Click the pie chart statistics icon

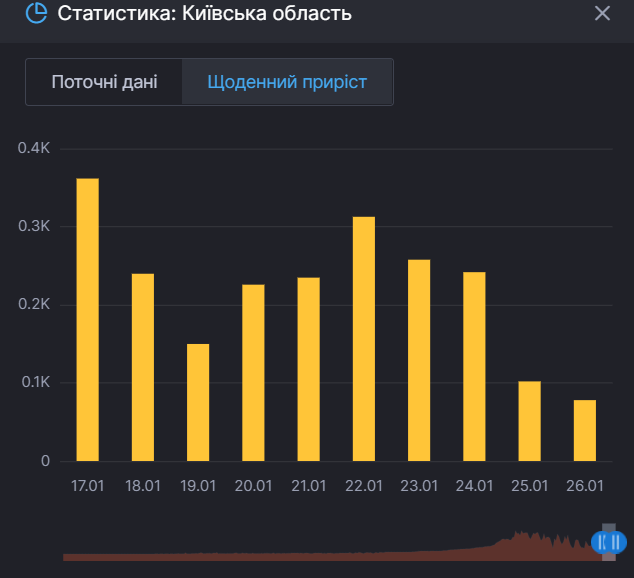[37, 14]
